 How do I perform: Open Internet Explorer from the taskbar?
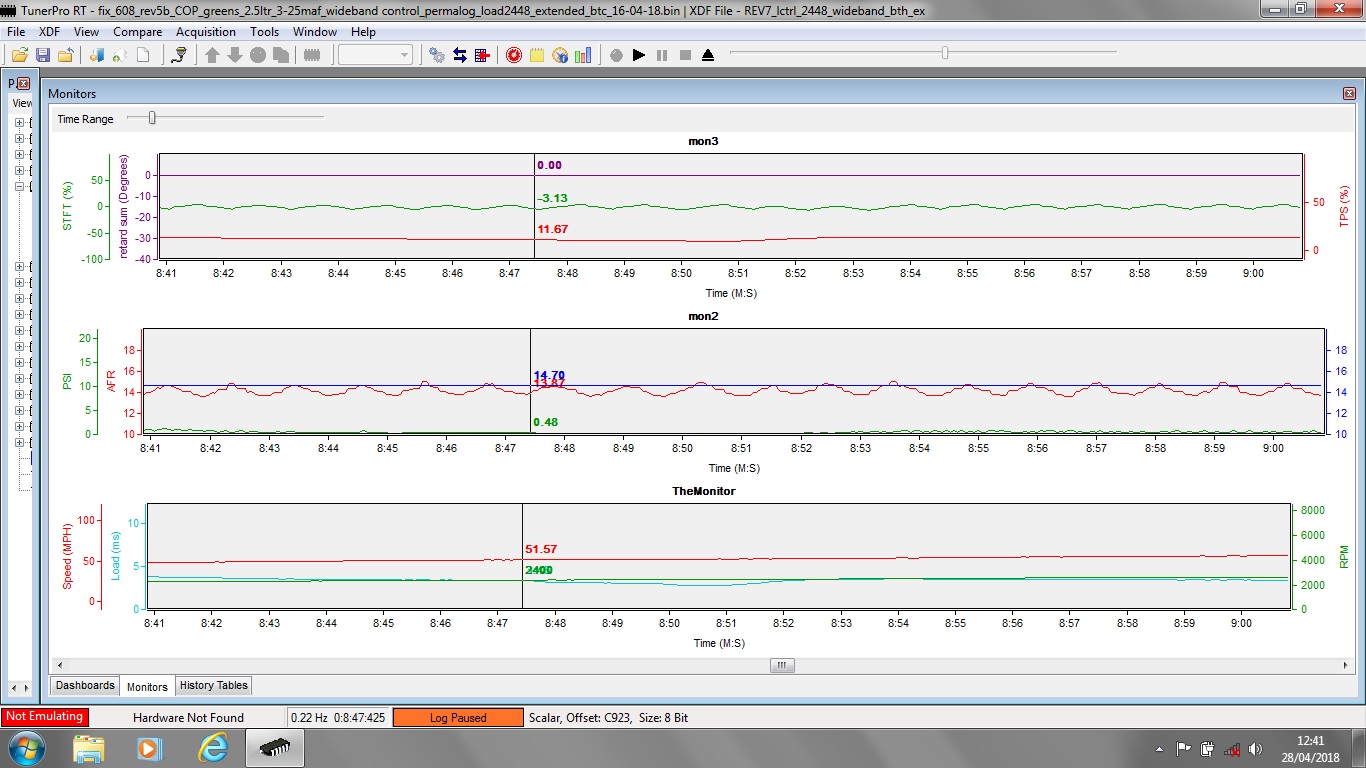coord(212,748)
